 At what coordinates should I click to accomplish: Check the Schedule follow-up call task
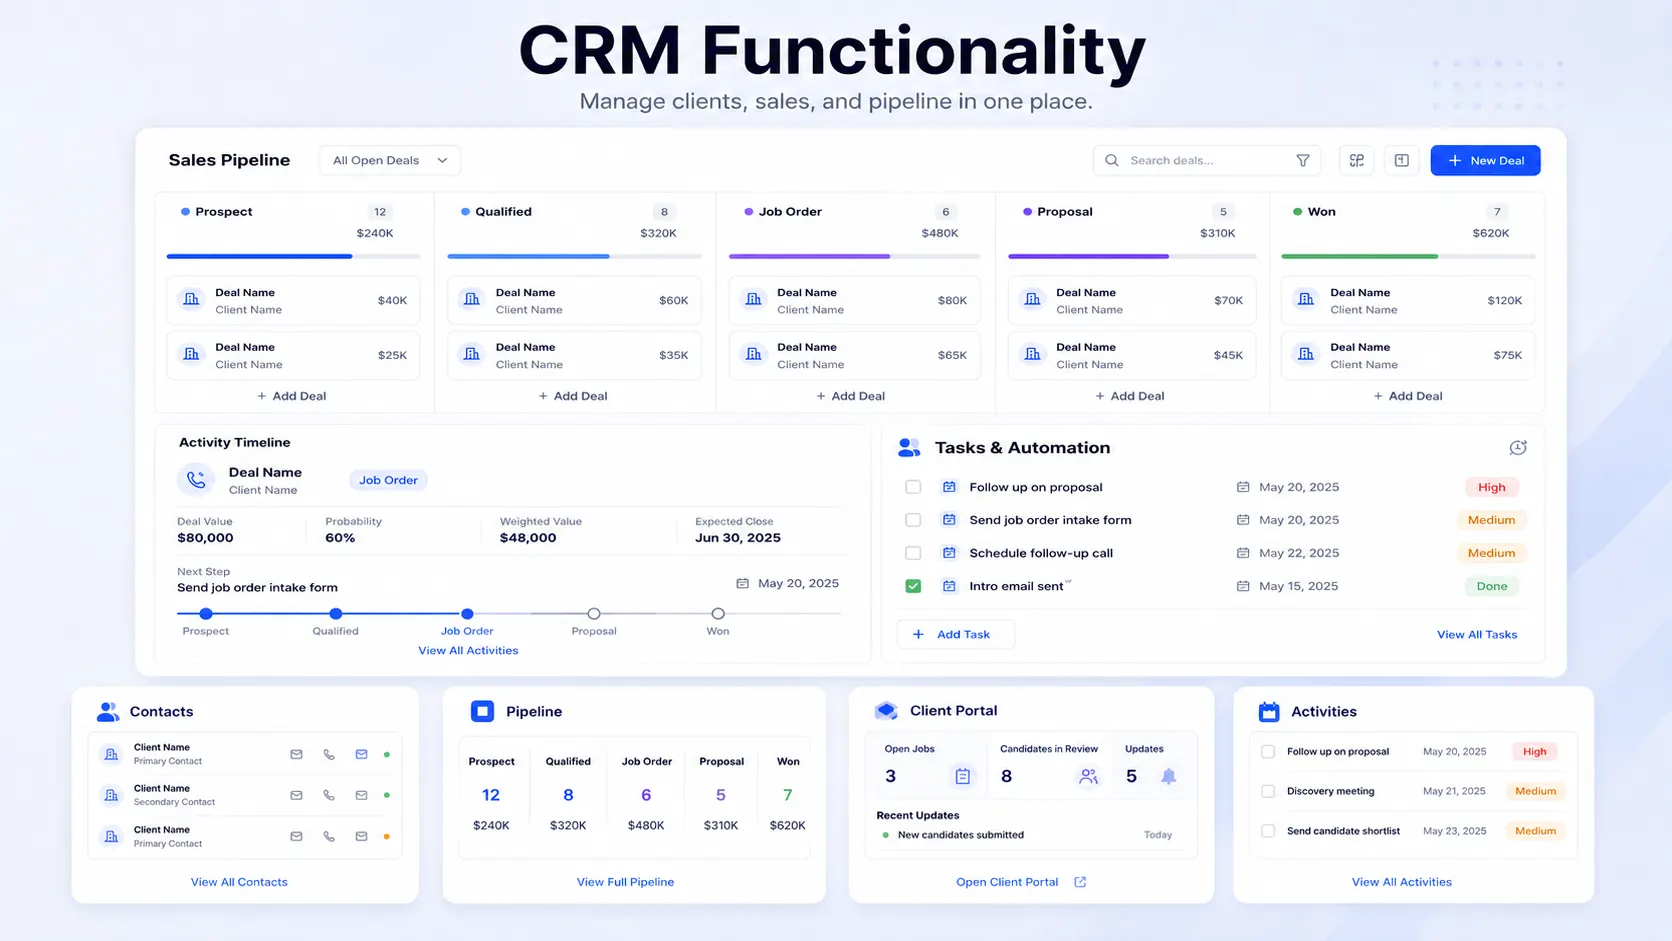(913, 553)
